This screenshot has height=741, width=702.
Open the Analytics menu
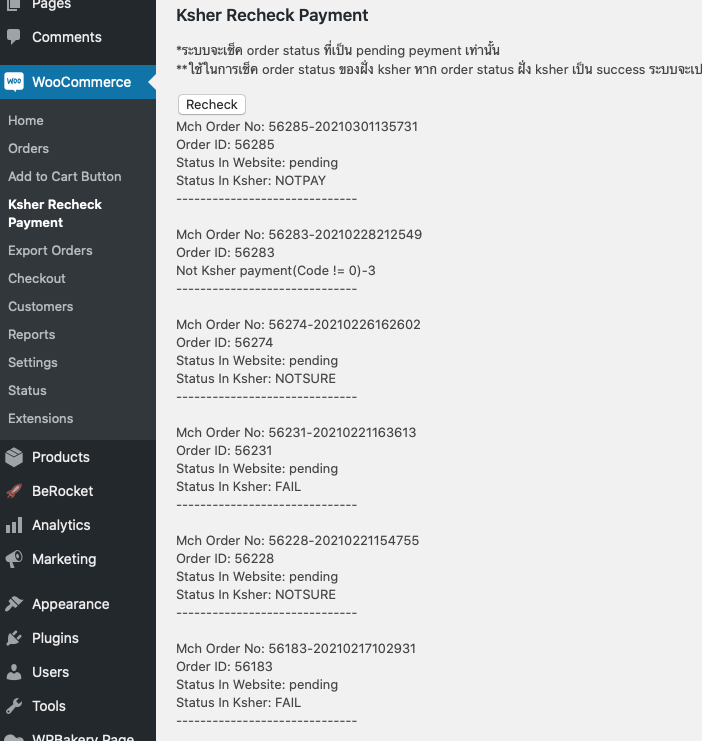tap(61, 525)
